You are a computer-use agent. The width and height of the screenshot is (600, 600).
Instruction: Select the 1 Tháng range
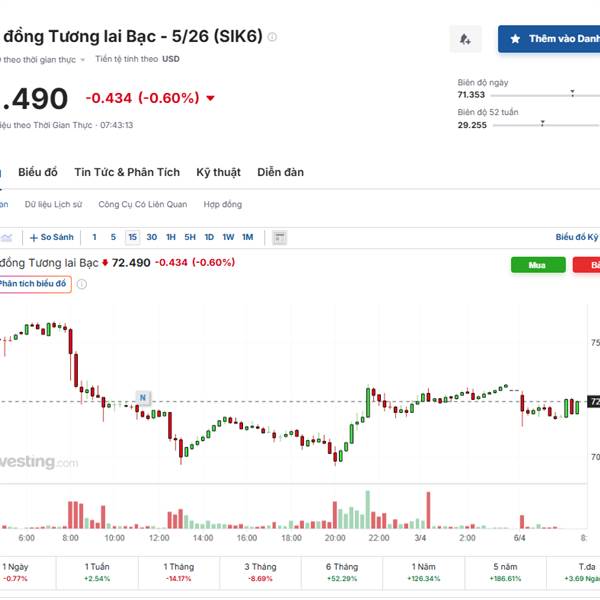(x=179, y=572)
